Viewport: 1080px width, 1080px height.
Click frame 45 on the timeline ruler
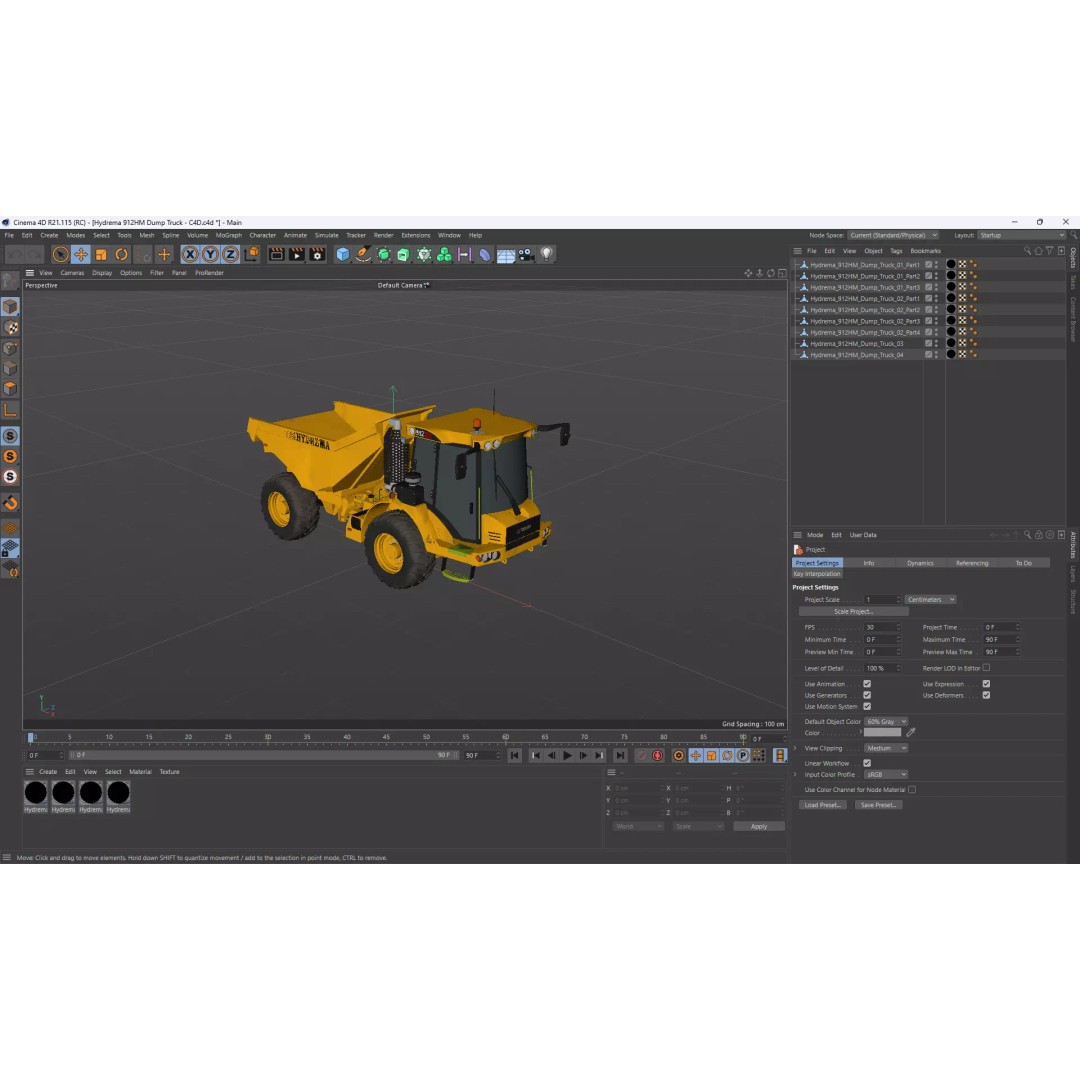[386, 737]
